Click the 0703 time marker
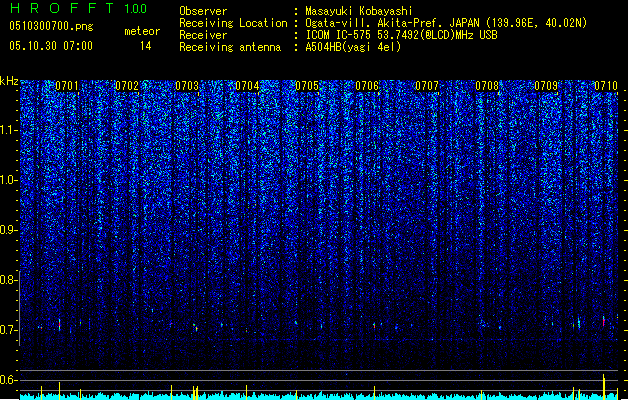Screen dimensions: 629x400 pyautogui.click(x=187, y=86)
